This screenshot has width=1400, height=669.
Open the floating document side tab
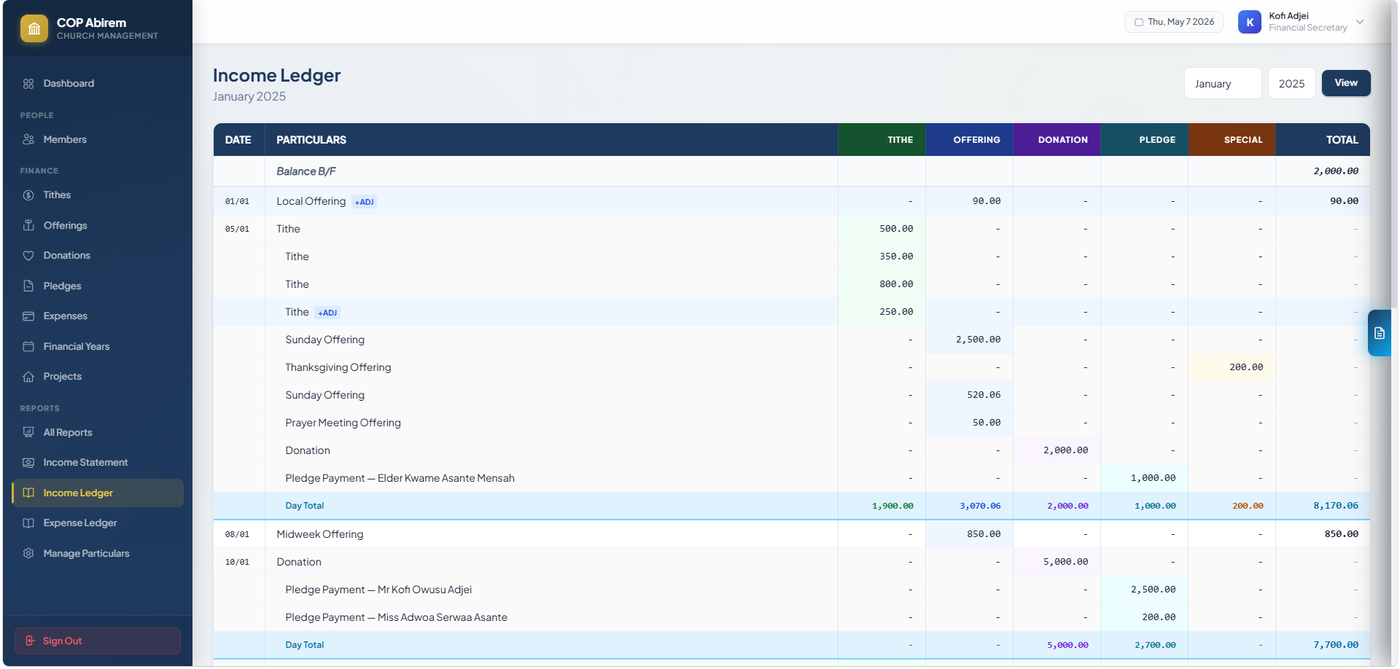coord(1379,333)
